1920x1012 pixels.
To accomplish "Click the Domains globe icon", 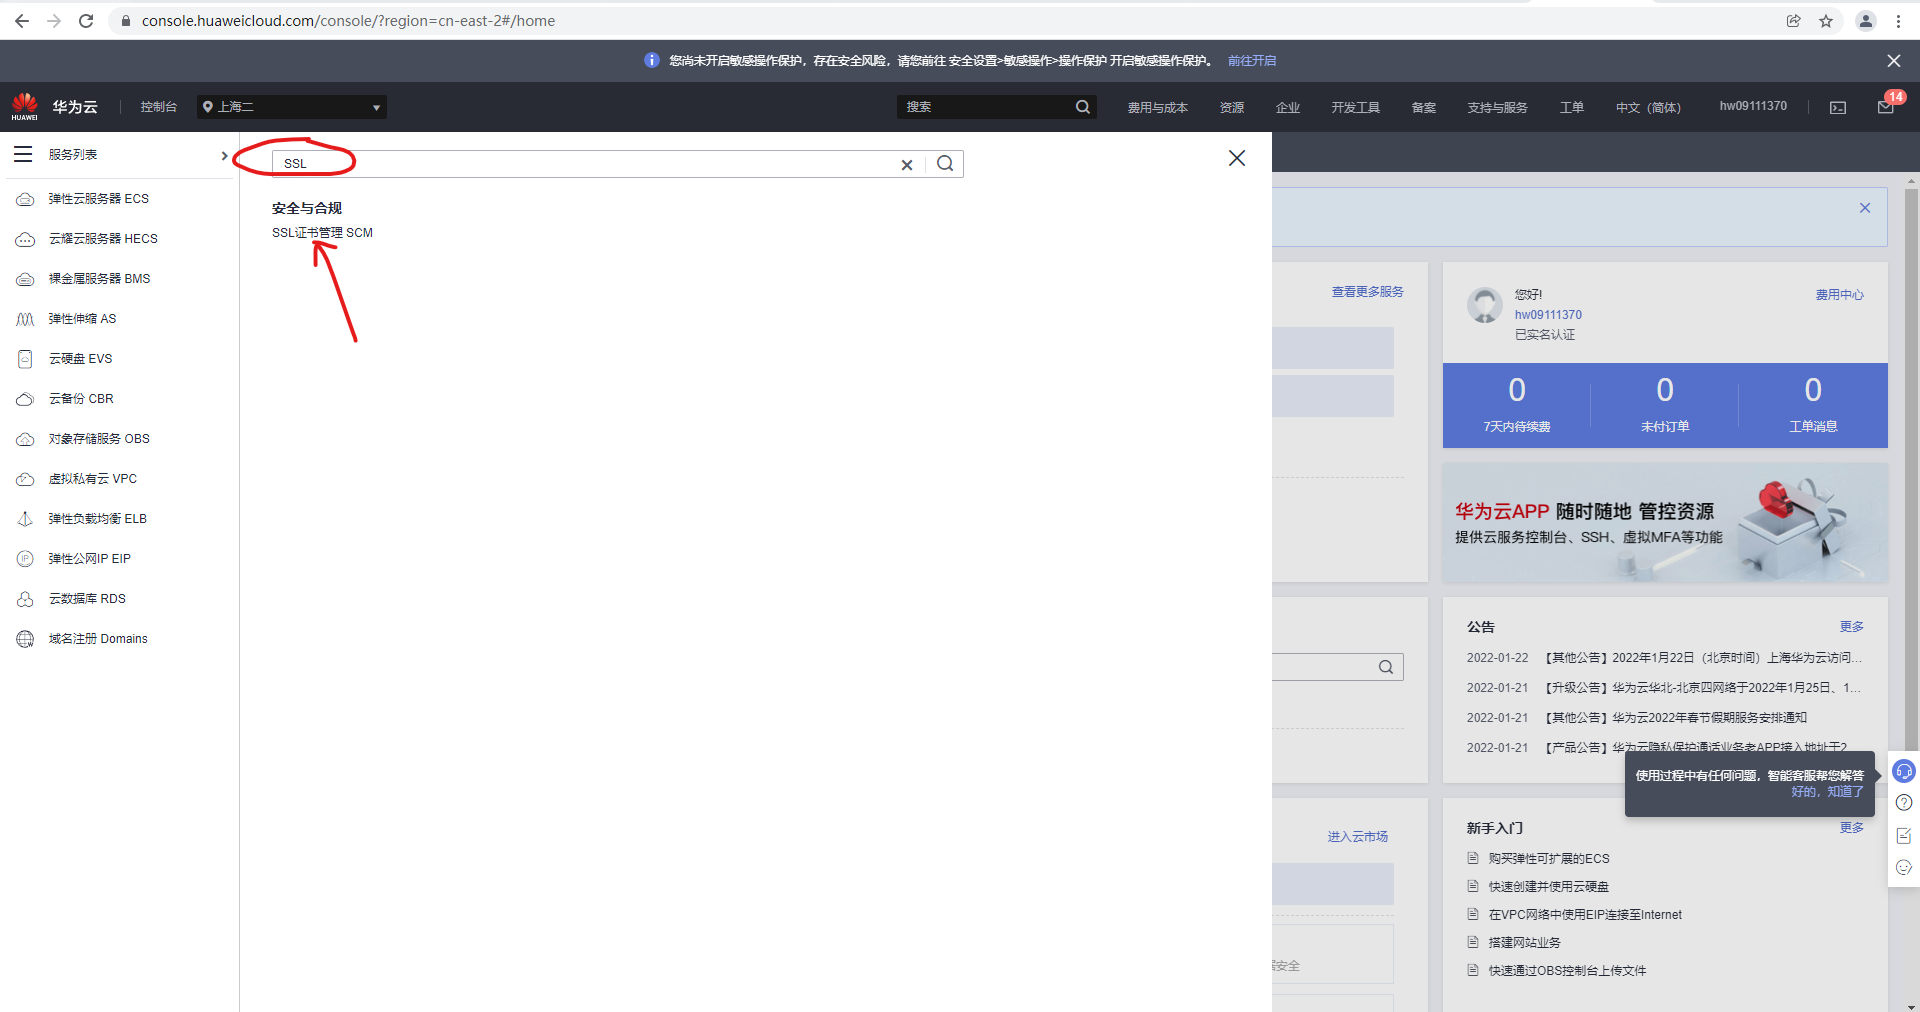I will click(x=25, y=639).
